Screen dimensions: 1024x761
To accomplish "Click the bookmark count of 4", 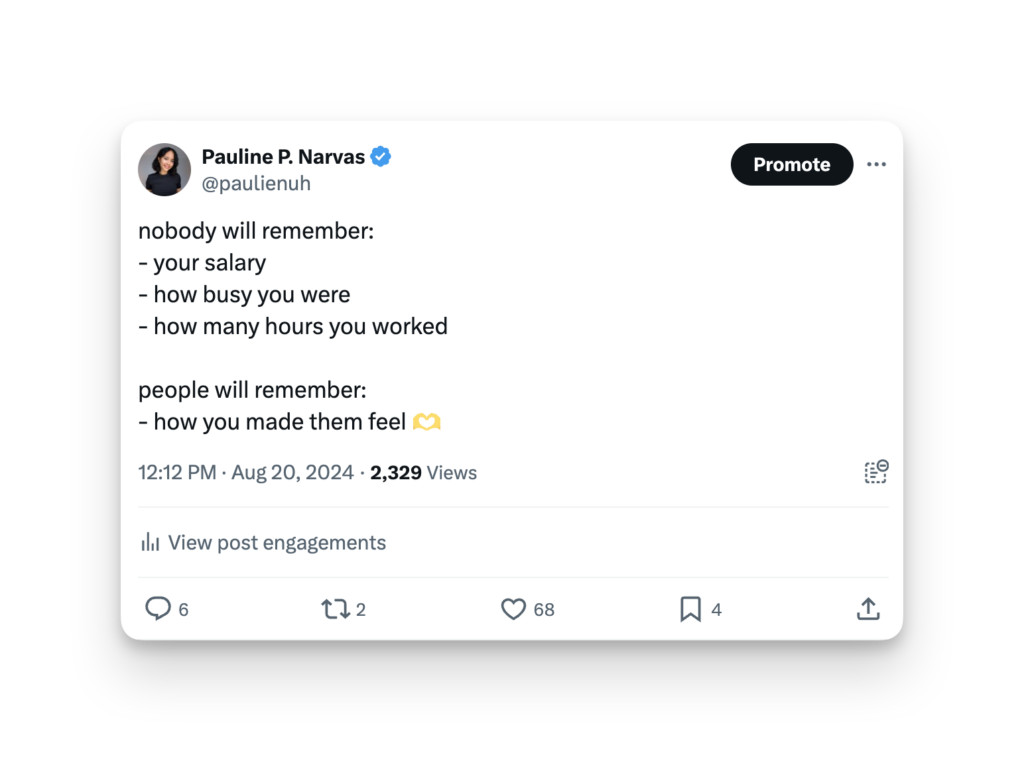I will pos(716,610).
